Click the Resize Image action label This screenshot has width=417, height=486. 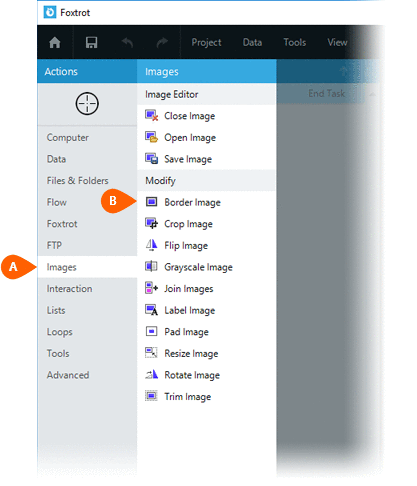point(191,353)
